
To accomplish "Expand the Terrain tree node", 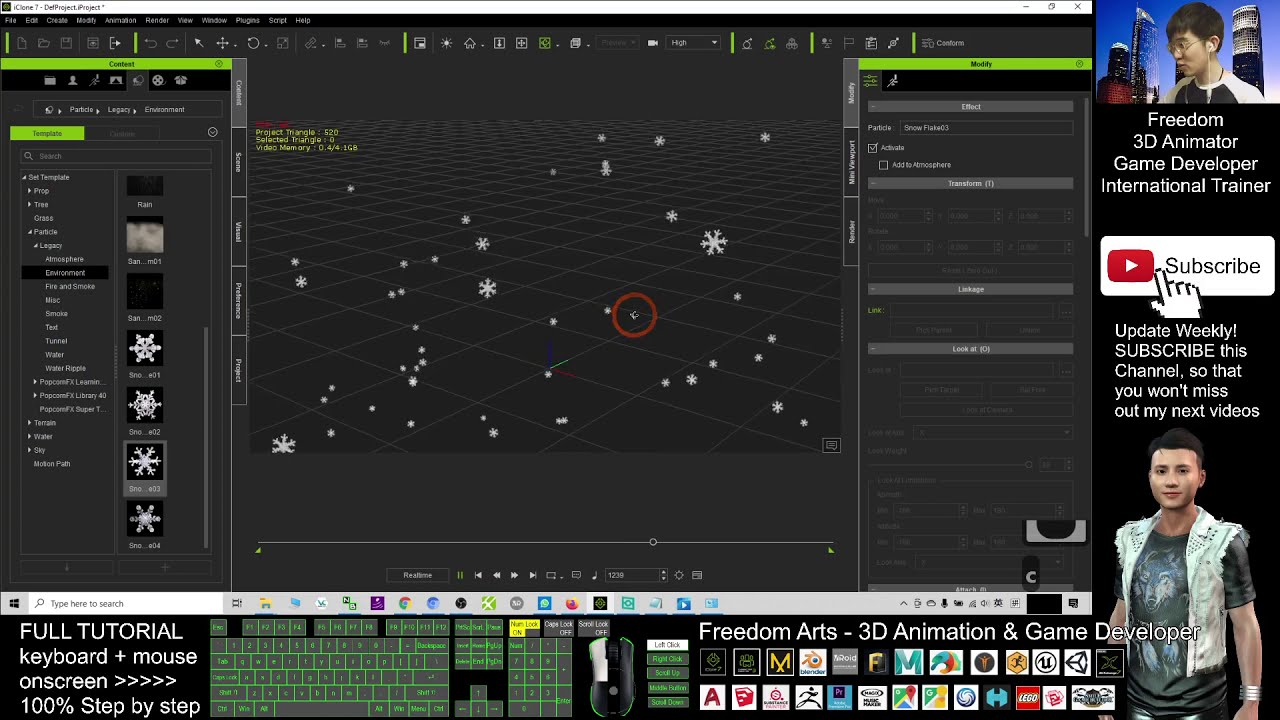I will coord(29,423).
